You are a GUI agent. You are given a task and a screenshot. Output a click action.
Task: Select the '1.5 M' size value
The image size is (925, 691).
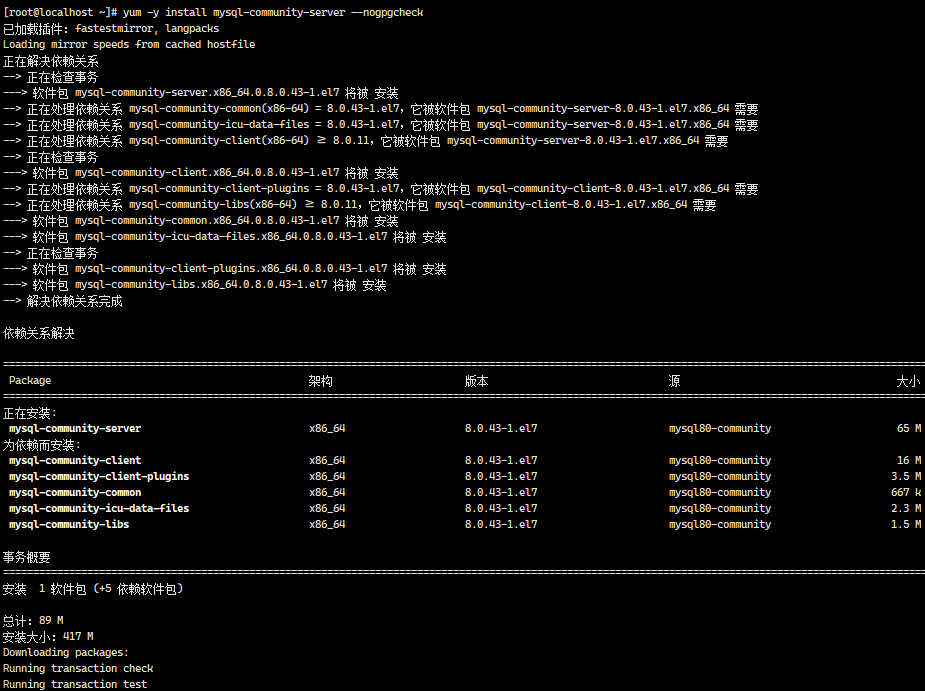tap(906, 524)
